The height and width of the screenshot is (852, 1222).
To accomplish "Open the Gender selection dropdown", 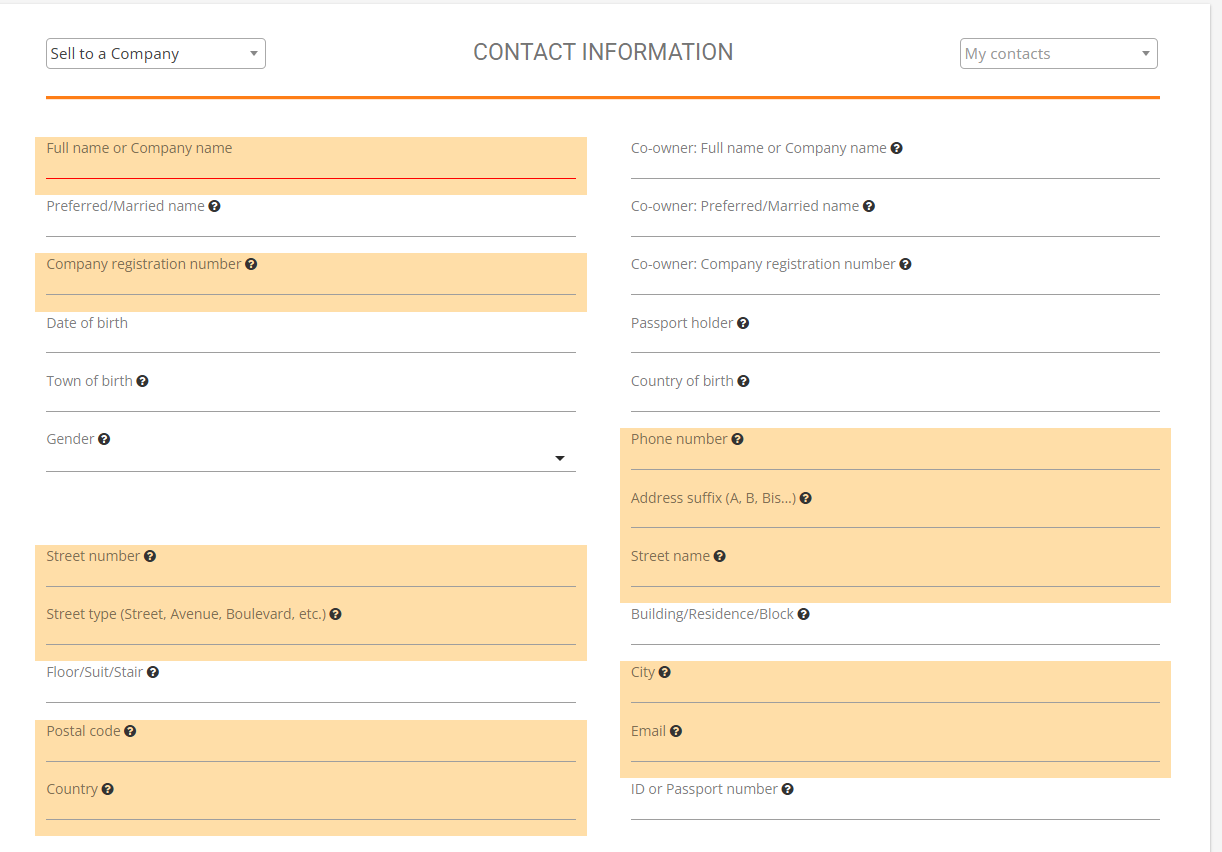I will coord(310,458).
